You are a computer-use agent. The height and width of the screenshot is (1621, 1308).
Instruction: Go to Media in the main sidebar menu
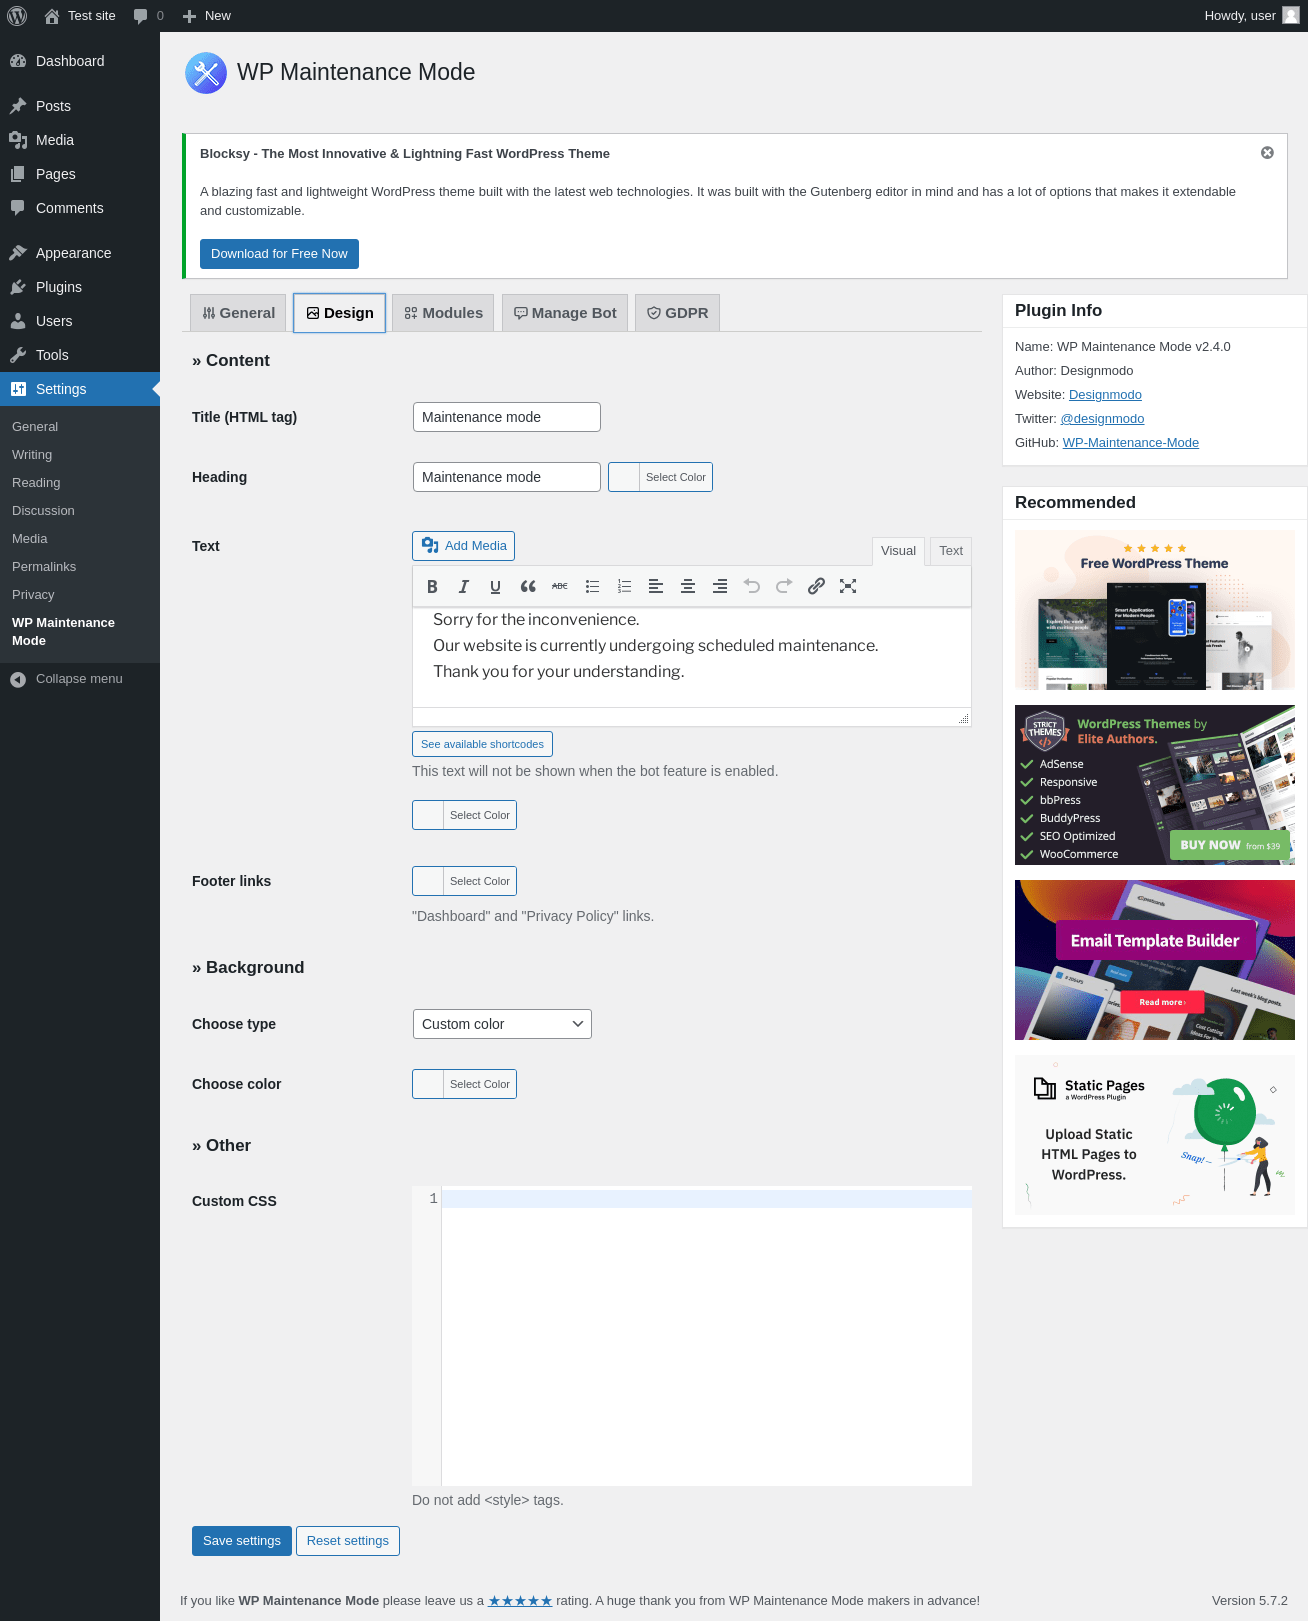[x=80, y=140]
